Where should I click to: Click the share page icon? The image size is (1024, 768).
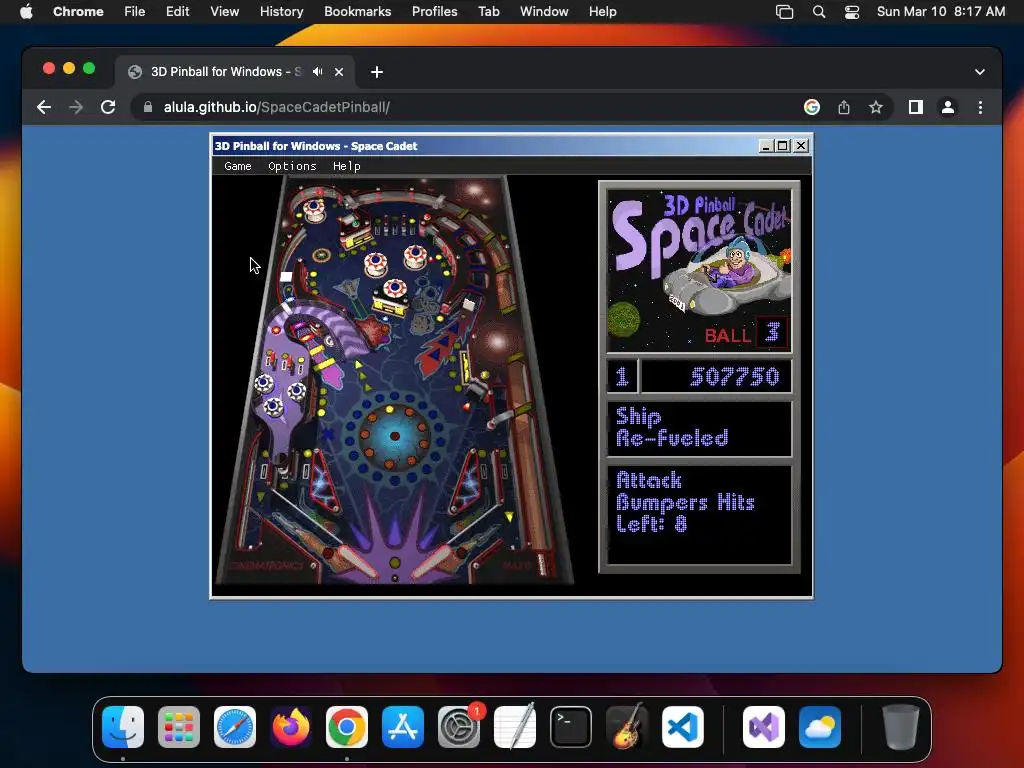coord(844,107)
